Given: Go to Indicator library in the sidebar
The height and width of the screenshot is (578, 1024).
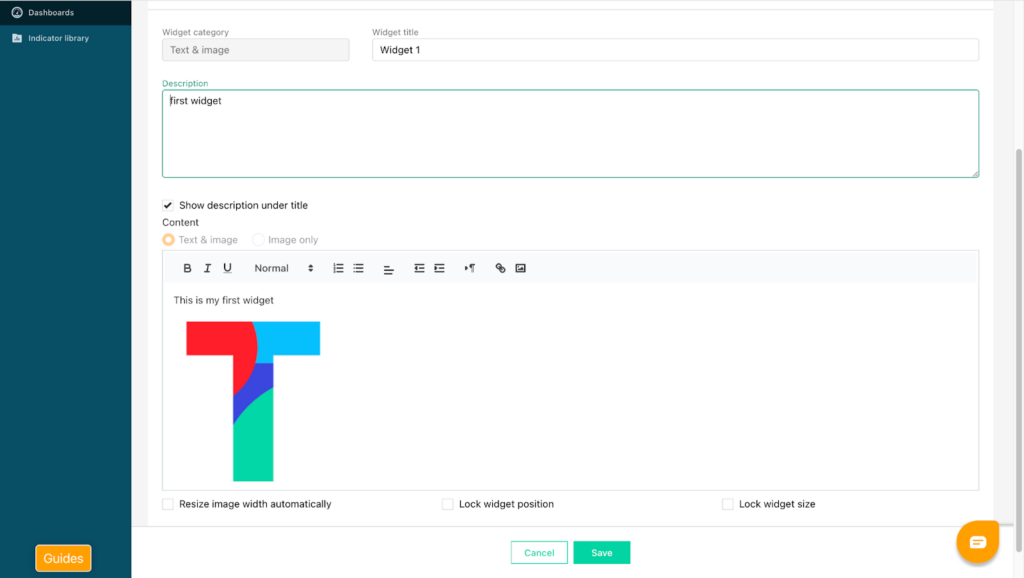Looking at the screenshot, I should click(58, 38).
